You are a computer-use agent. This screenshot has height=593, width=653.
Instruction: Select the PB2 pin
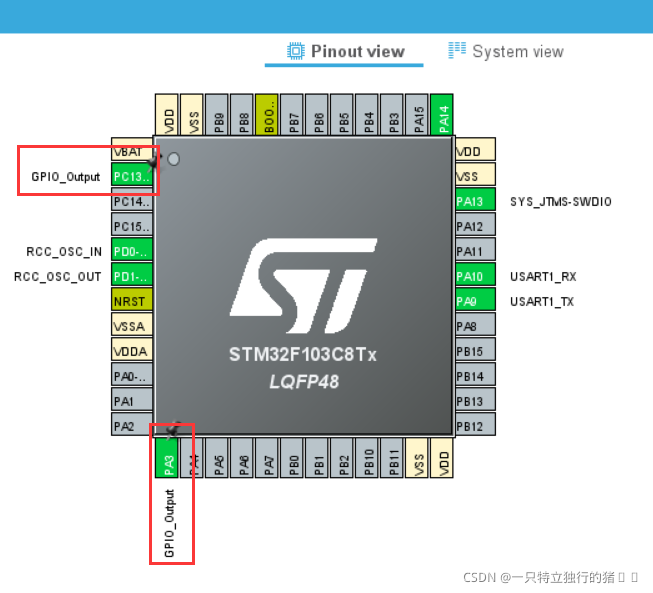[x=341, y=458]
